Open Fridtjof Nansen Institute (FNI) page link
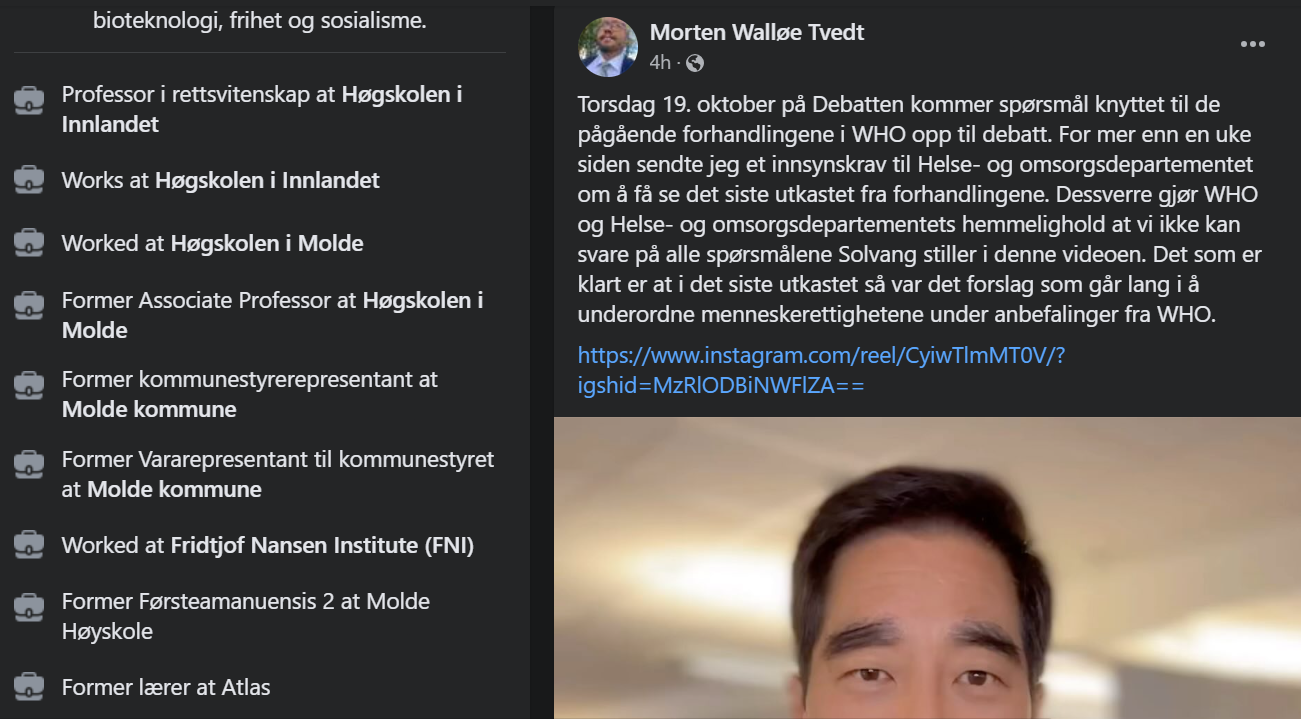This screenshot has height=719, width=1301. tap(322, 545)
